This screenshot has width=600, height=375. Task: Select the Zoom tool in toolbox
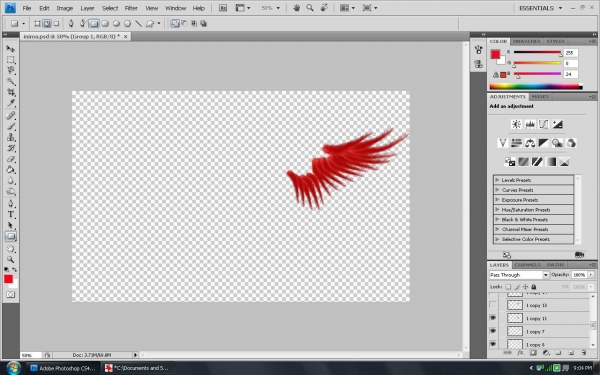10,259
